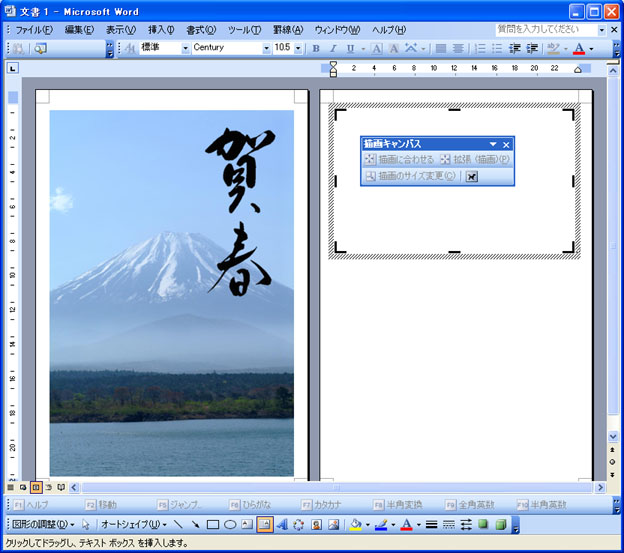
Task: Toggle Bold formatting
Action: click(x=316, y=48)
